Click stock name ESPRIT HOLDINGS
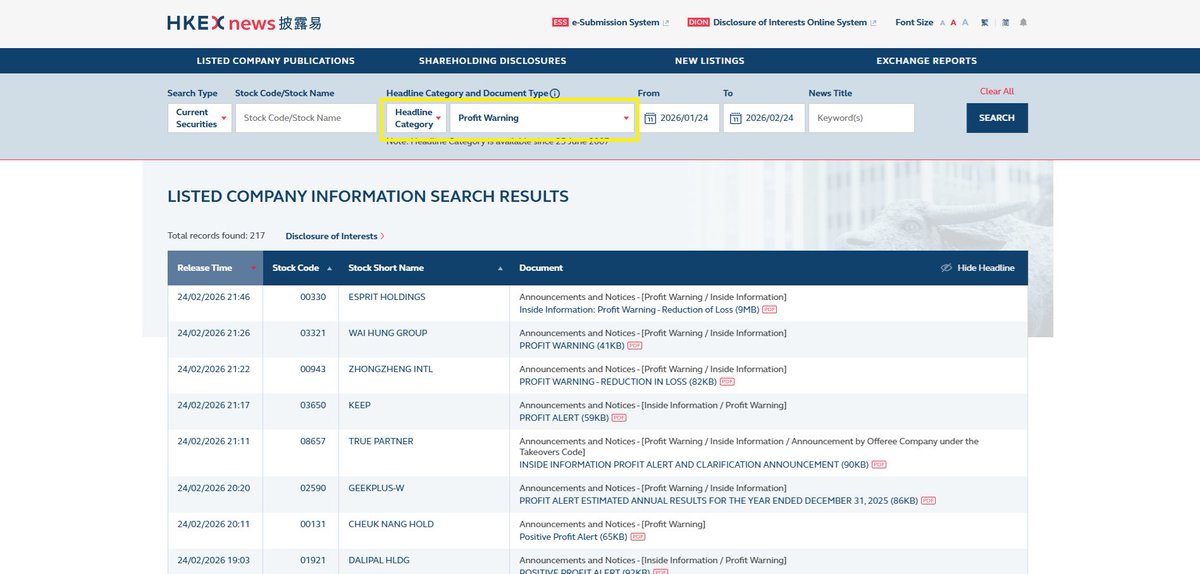Viewport: 1200px width, 574px height. coord(387,298)
